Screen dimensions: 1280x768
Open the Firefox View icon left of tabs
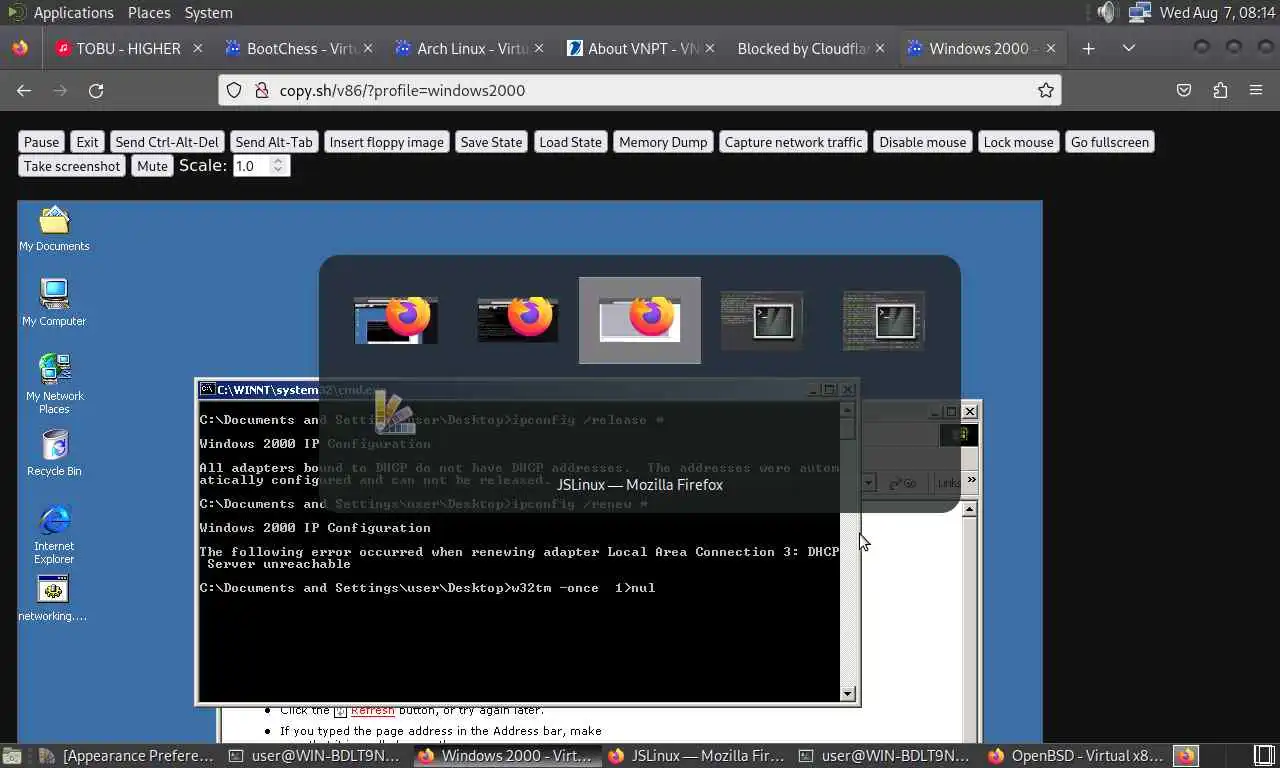pos(19,48)
